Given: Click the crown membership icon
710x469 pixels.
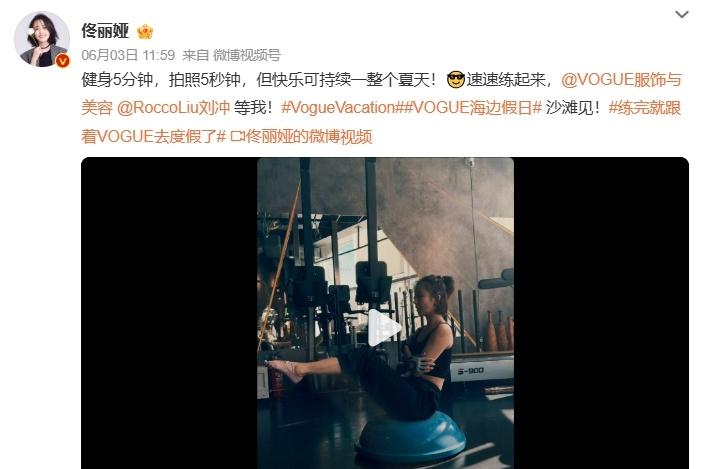Looking at the screenshot, I should (145, 31).
